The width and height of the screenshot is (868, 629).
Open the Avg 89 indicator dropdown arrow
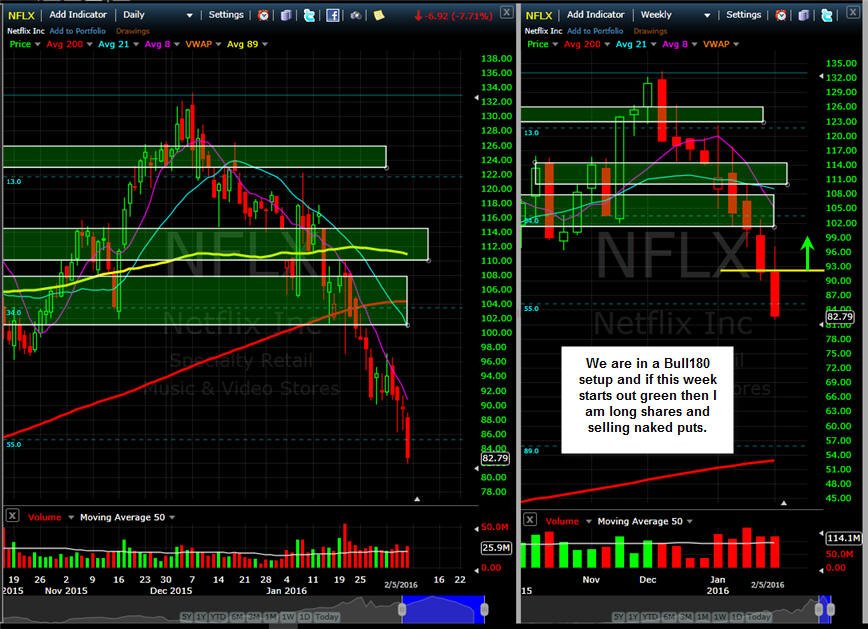click(265, 44)
